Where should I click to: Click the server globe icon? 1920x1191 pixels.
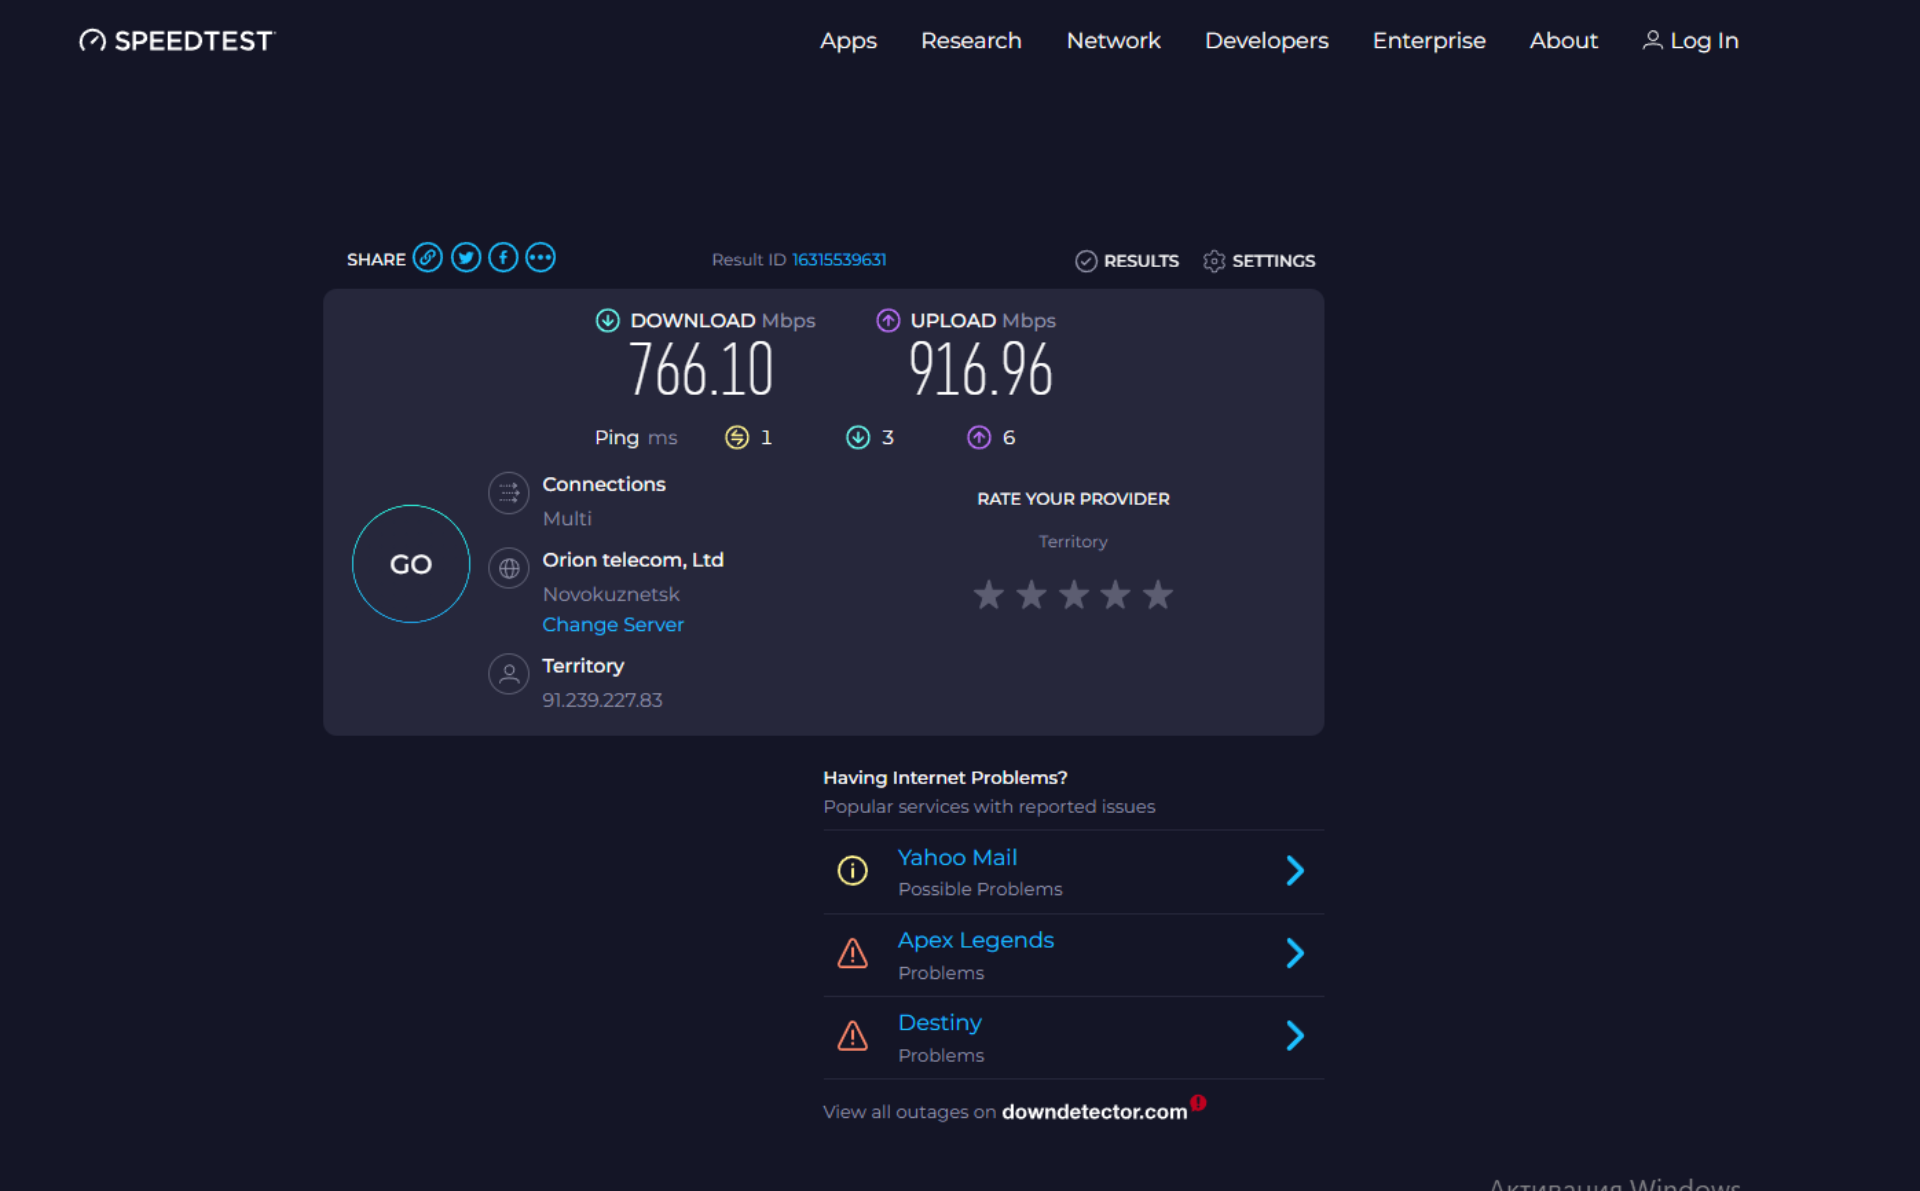coord(509,568)
